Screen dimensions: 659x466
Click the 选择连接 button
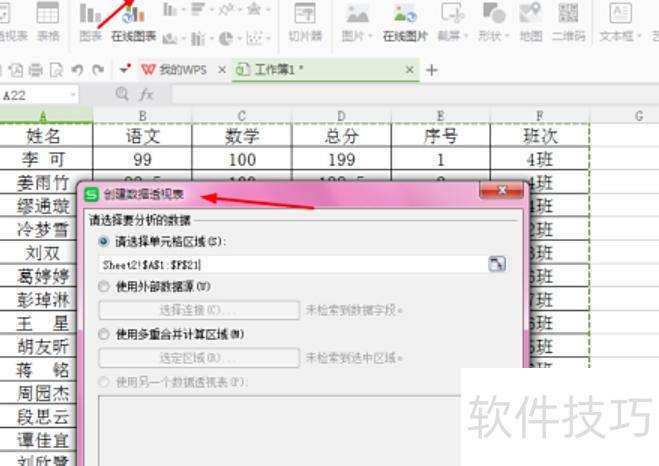(199, 310)
